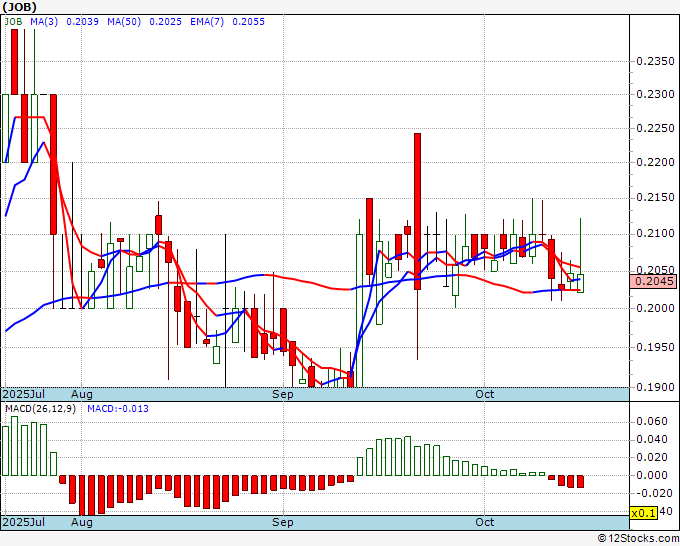The height and width of the screenshot is (546, 680).
Task: Click the tallest green MACD histogram bar in July
Action: (14, 446)
